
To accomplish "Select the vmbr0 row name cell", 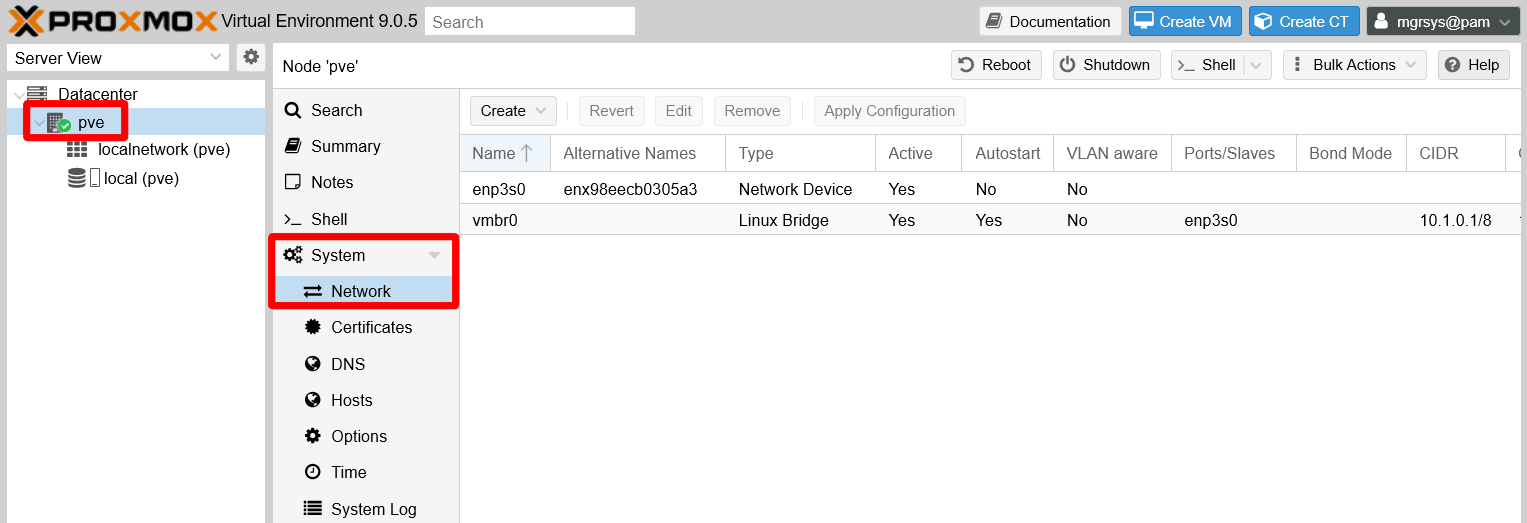I will (495, 220).
